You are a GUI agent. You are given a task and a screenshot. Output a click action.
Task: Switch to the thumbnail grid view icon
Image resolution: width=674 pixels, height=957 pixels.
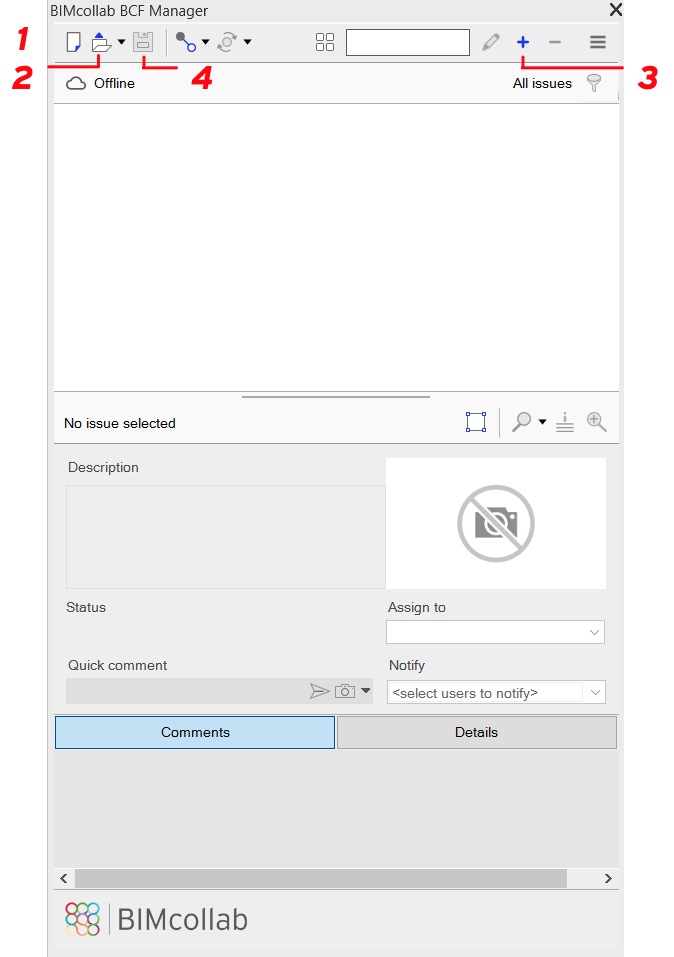[x=325, y=42]
